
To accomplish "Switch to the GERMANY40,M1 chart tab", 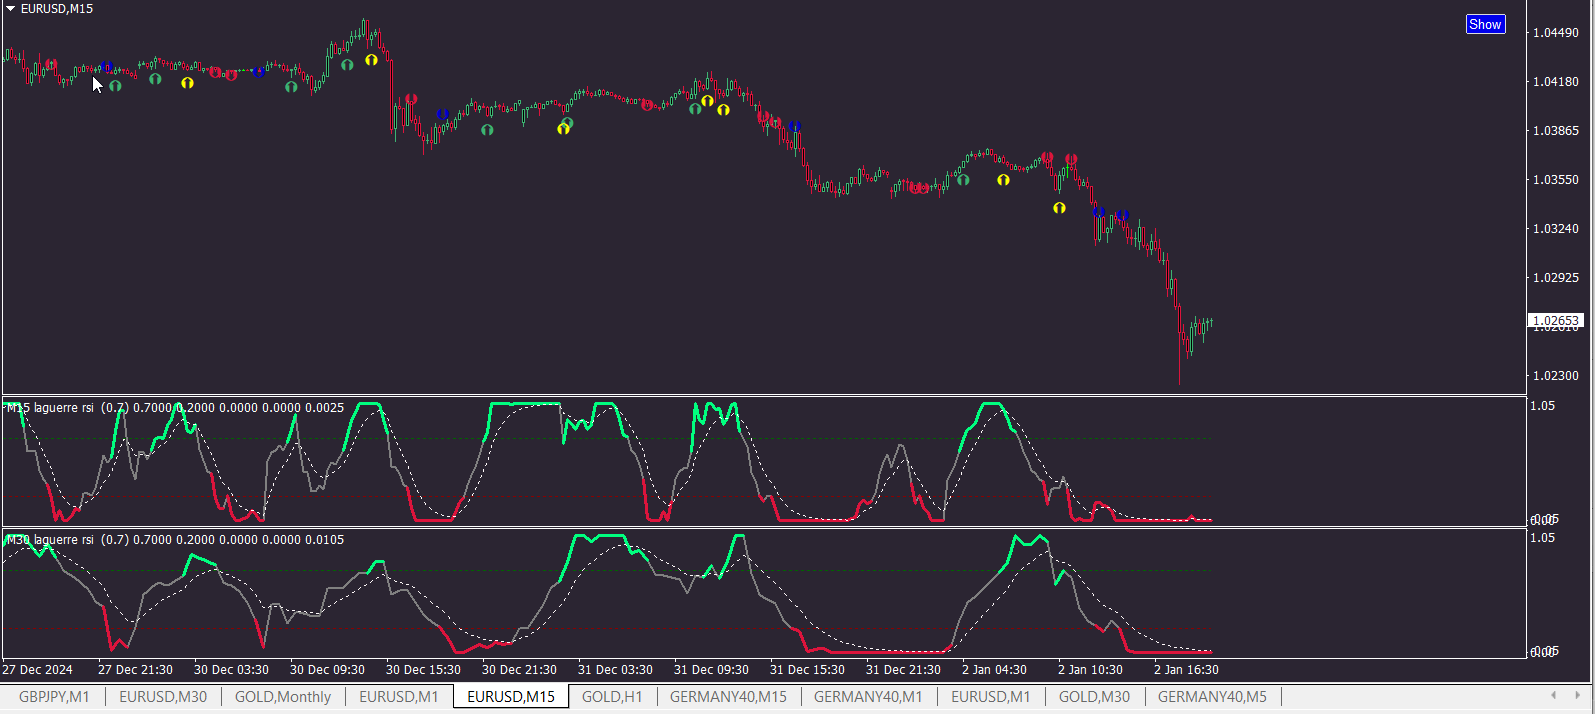I will [x=868, y=696].
